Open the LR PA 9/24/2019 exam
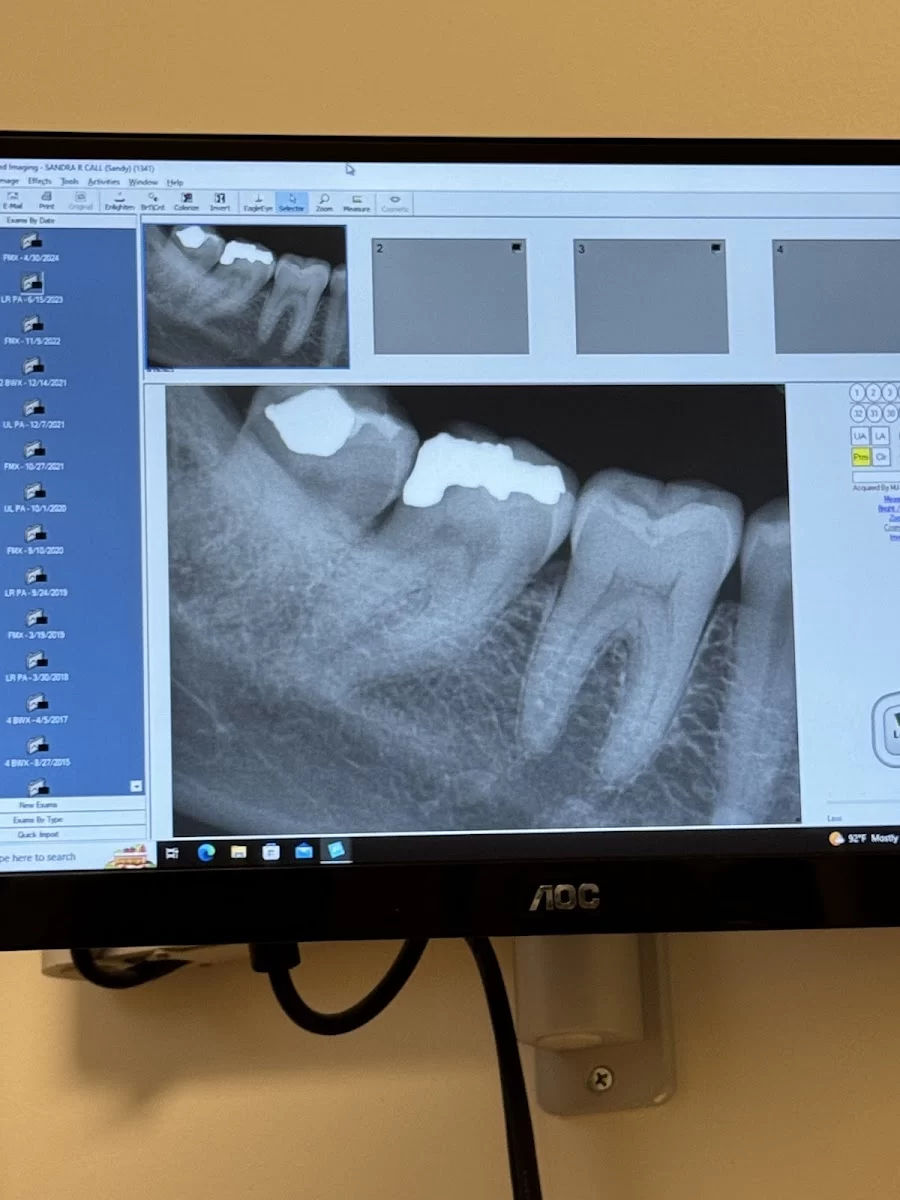 (x=36, y=583)
